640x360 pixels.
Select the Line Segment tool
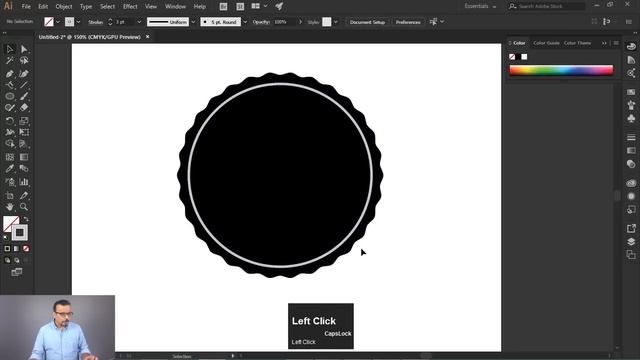[24, 85]
